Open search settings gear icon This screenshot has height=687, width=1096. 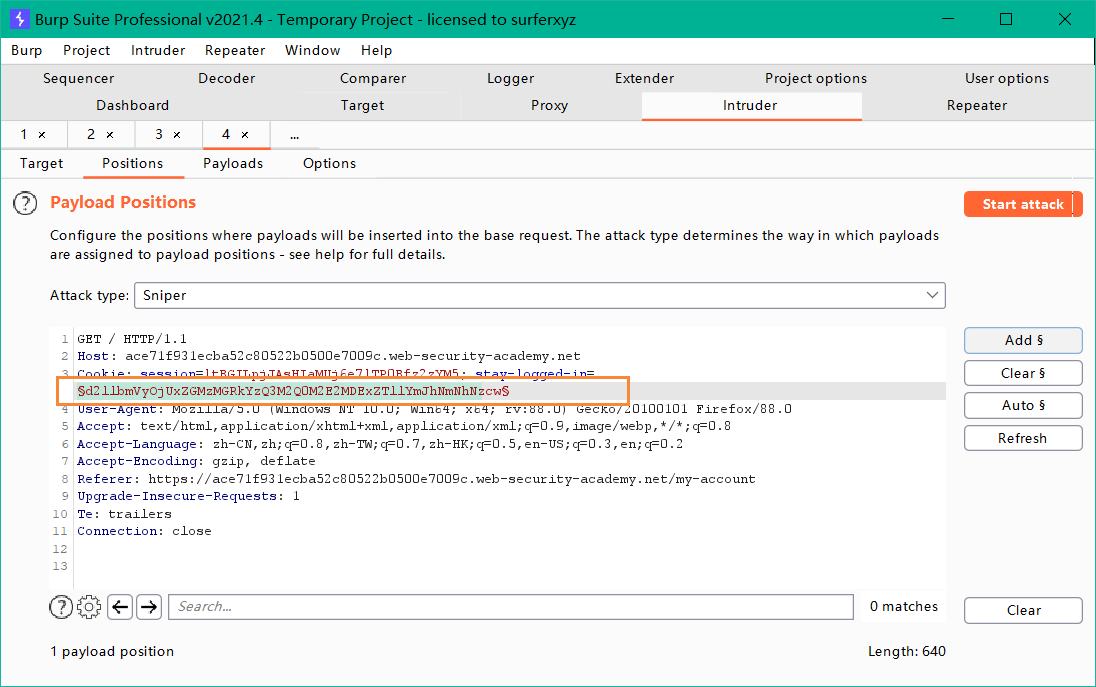tap(89, 607)
